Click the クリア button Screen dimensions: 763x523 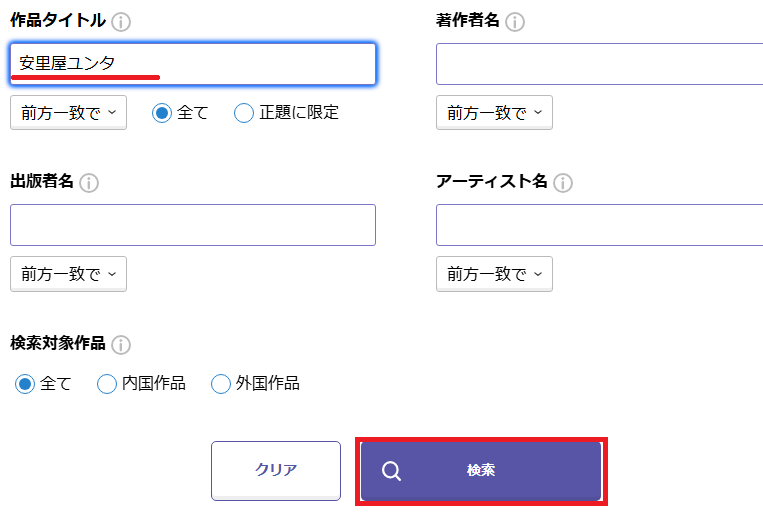click(x=276, y=470)
